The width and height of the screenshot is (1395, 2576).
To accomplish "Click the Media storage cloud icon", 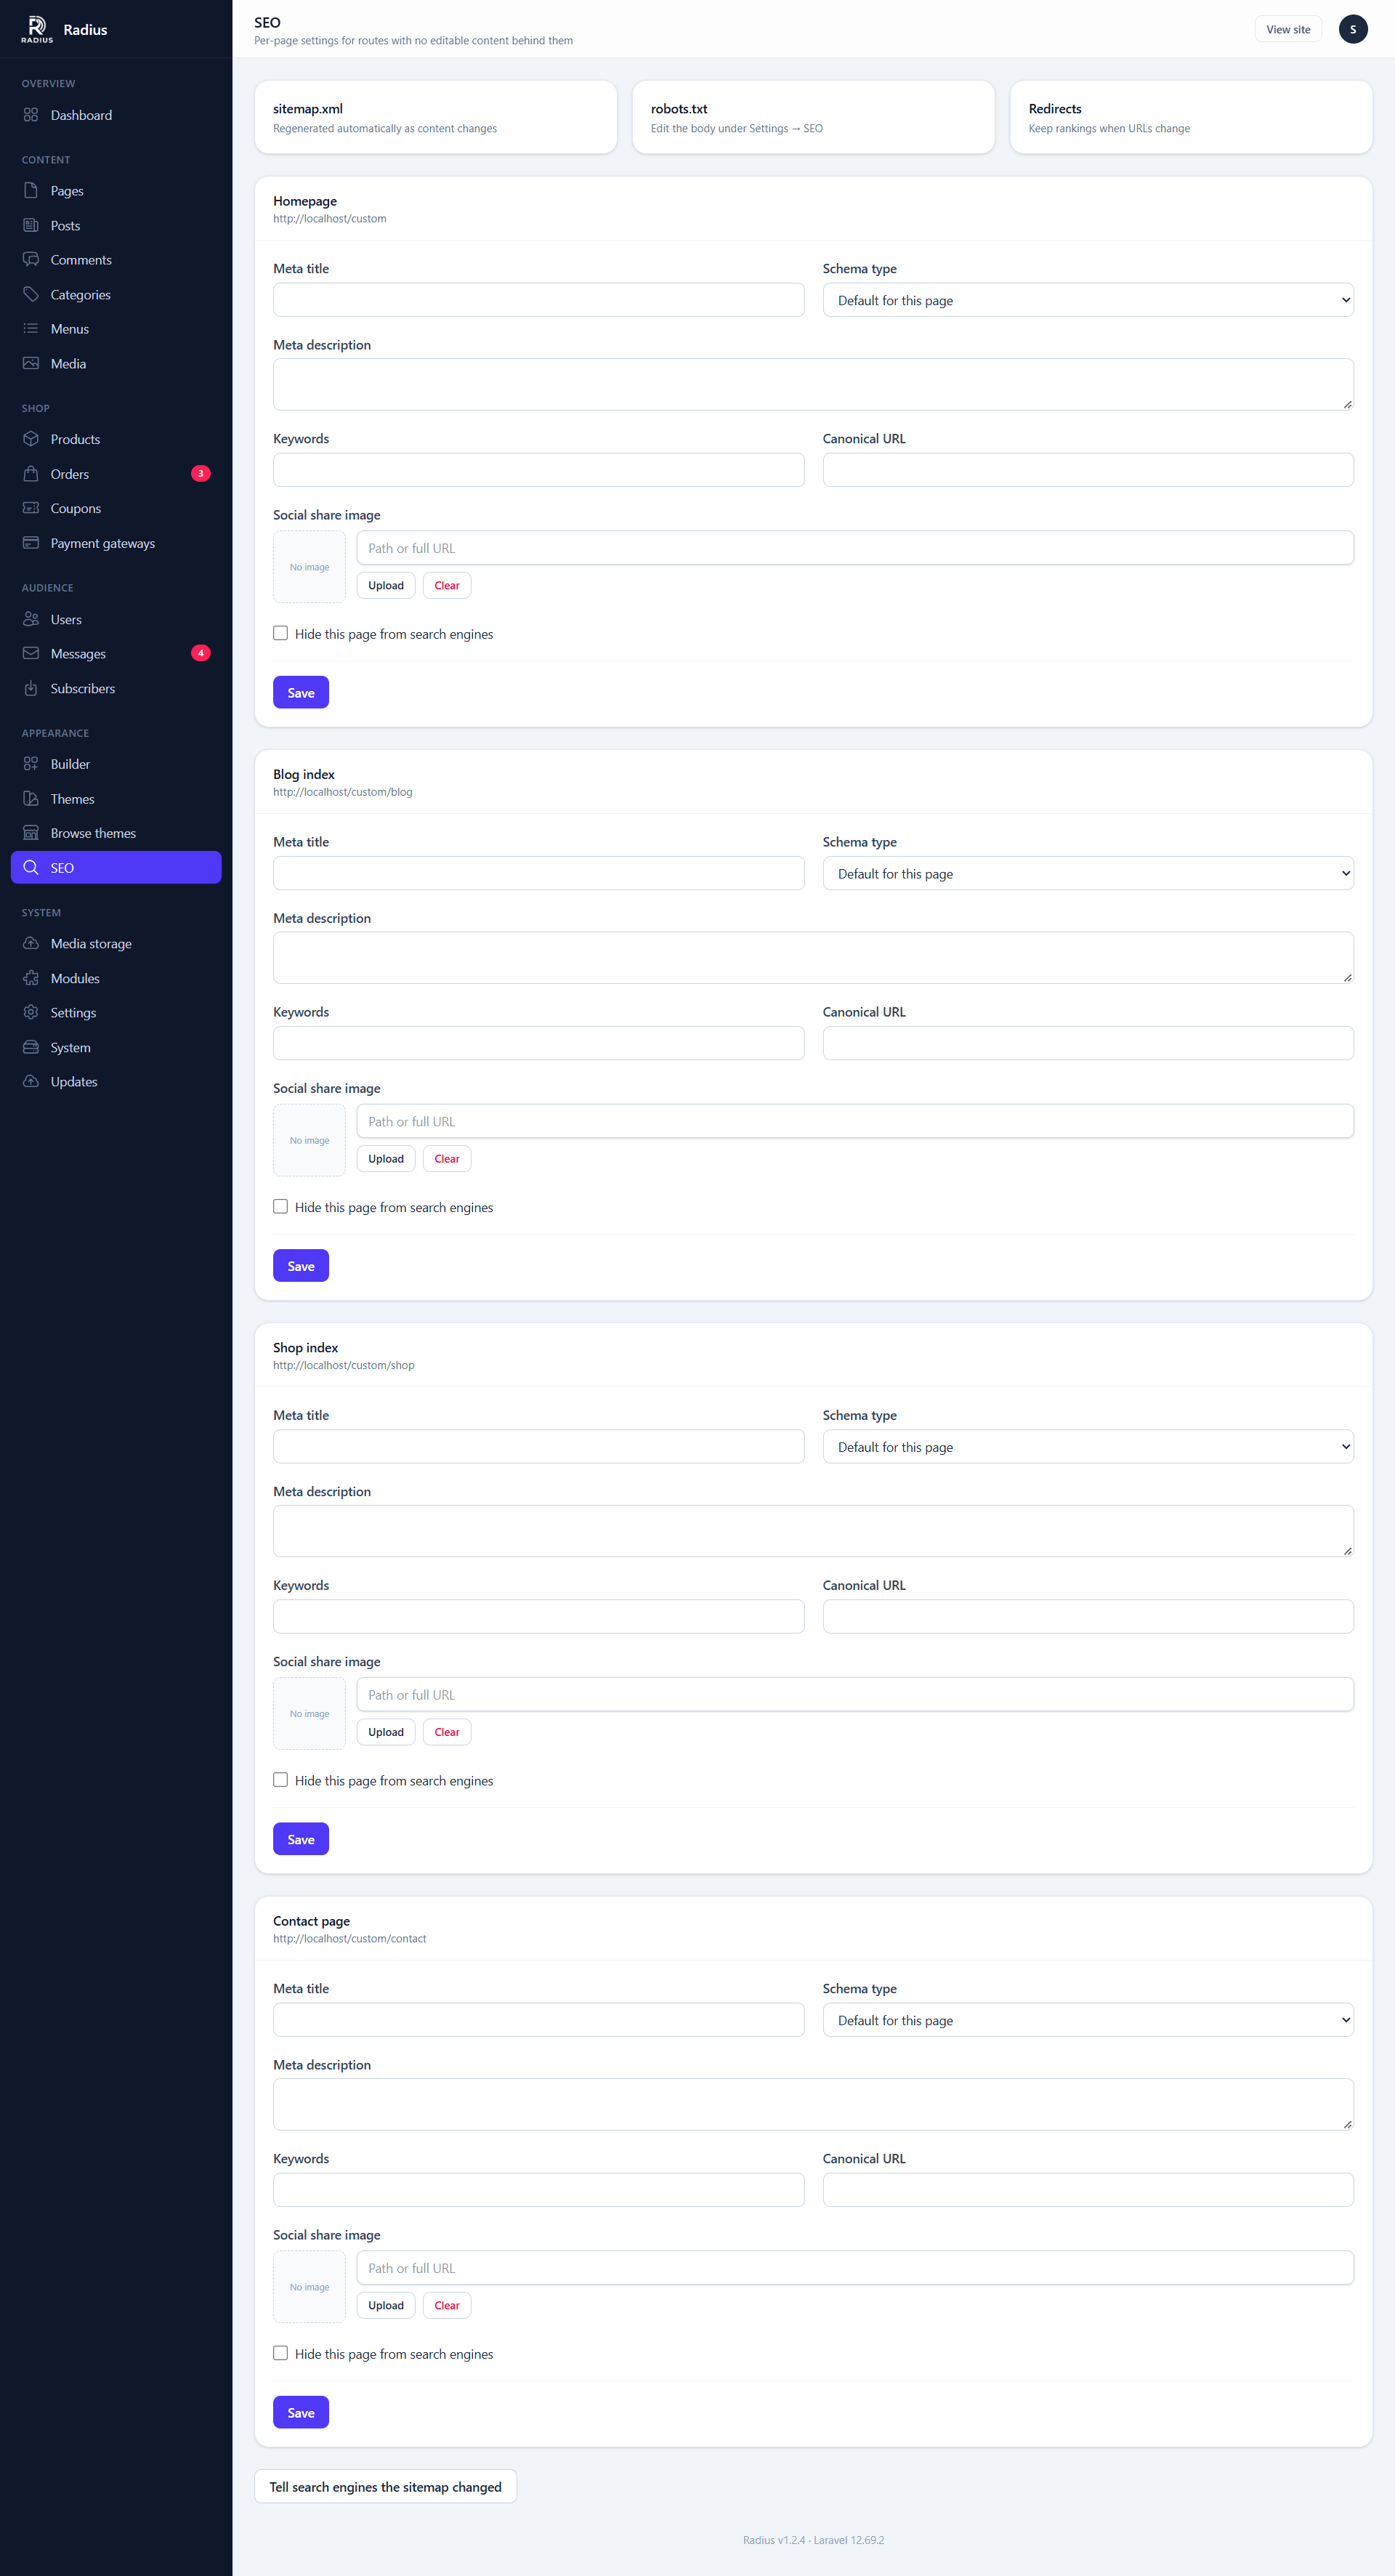I will tap(31, 943).
